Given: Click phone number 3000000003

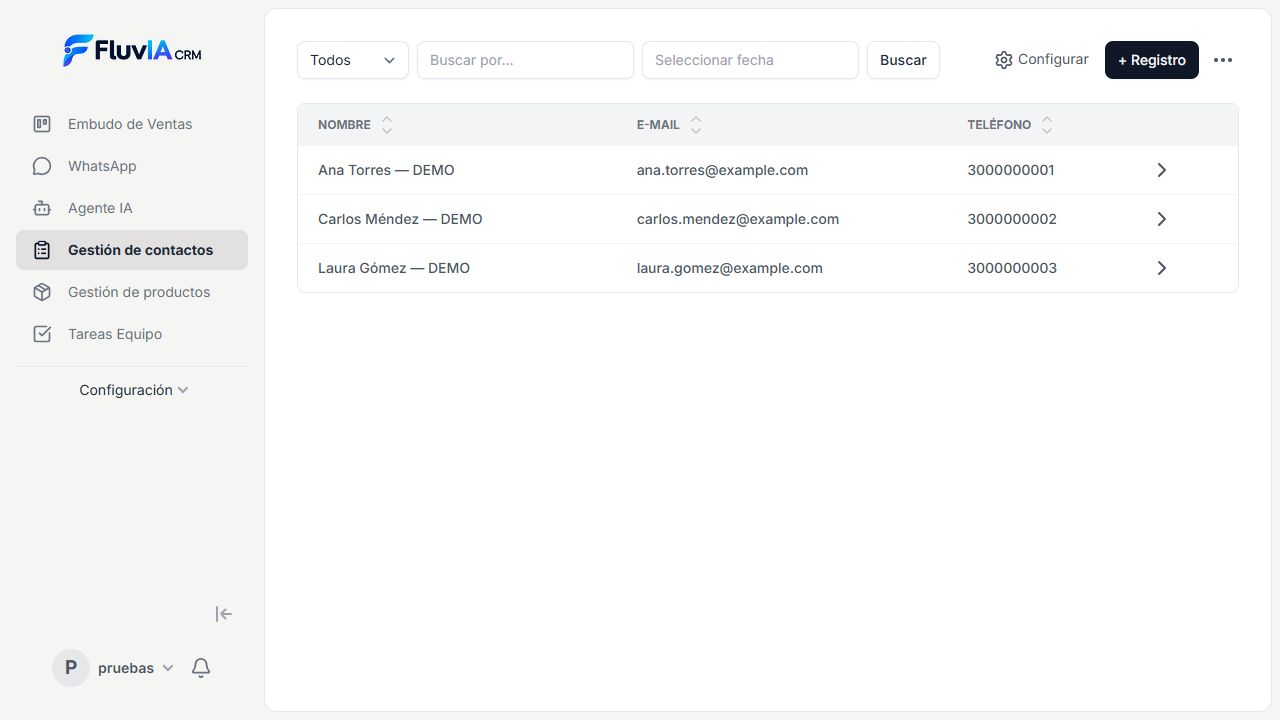Looking at the screenshot, I should pos(1012,268).
